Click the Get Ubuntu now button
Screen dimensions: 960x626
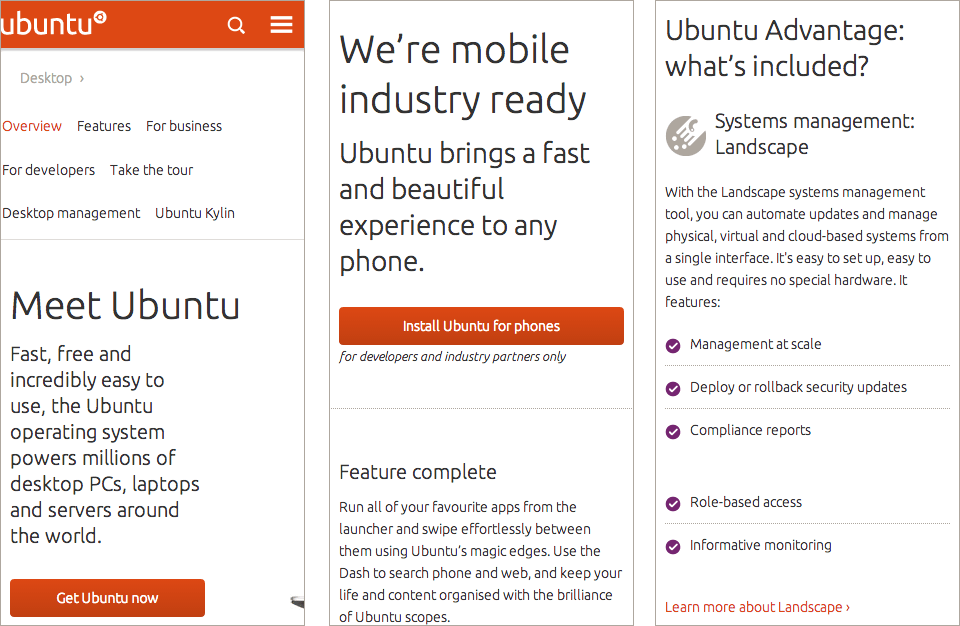[x=107, y=598]
